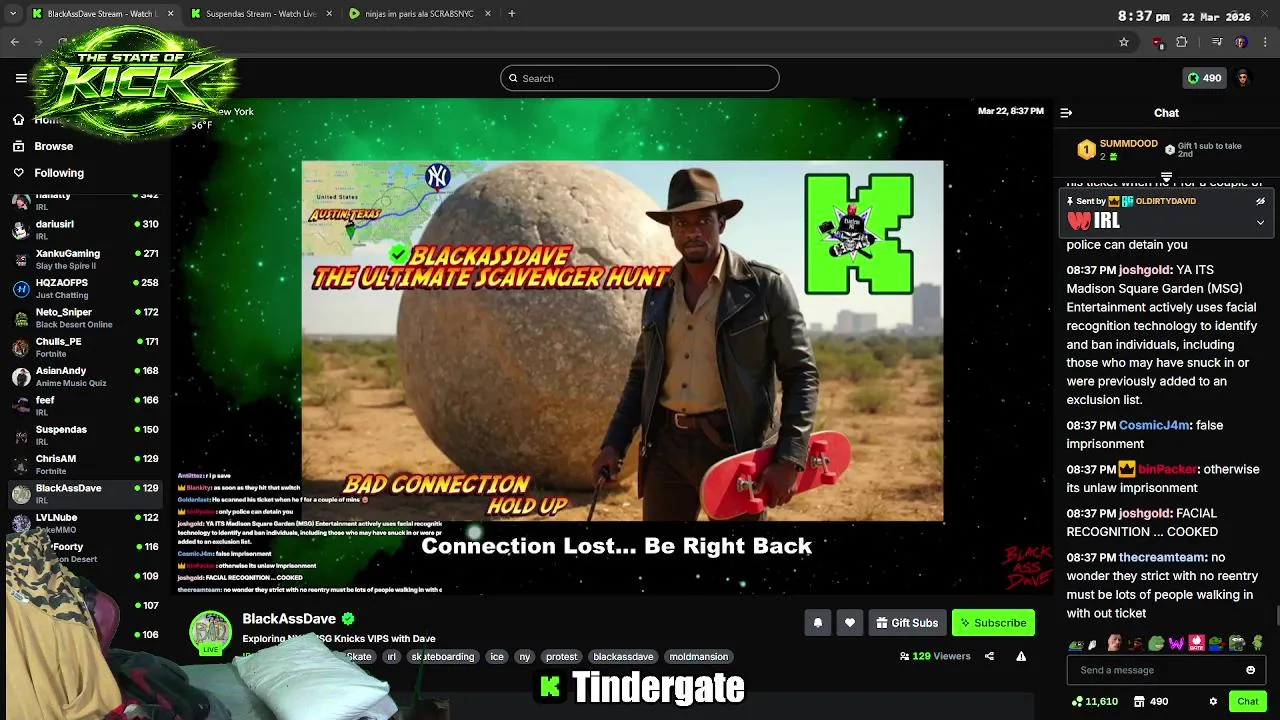Bookmark this page with star icon
The width and height of the screenshot is (1280, 720).
1124,42
